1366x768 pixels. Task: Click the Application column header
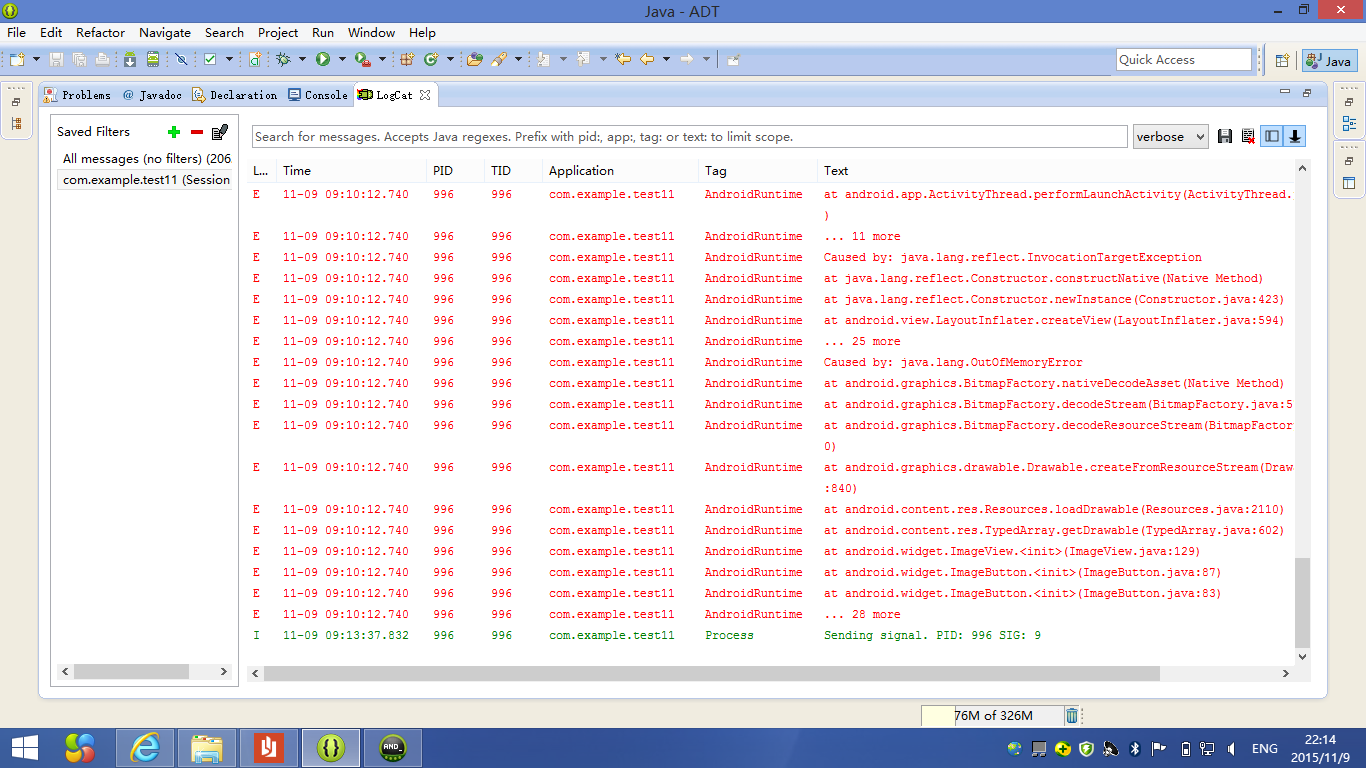(620, 171)
